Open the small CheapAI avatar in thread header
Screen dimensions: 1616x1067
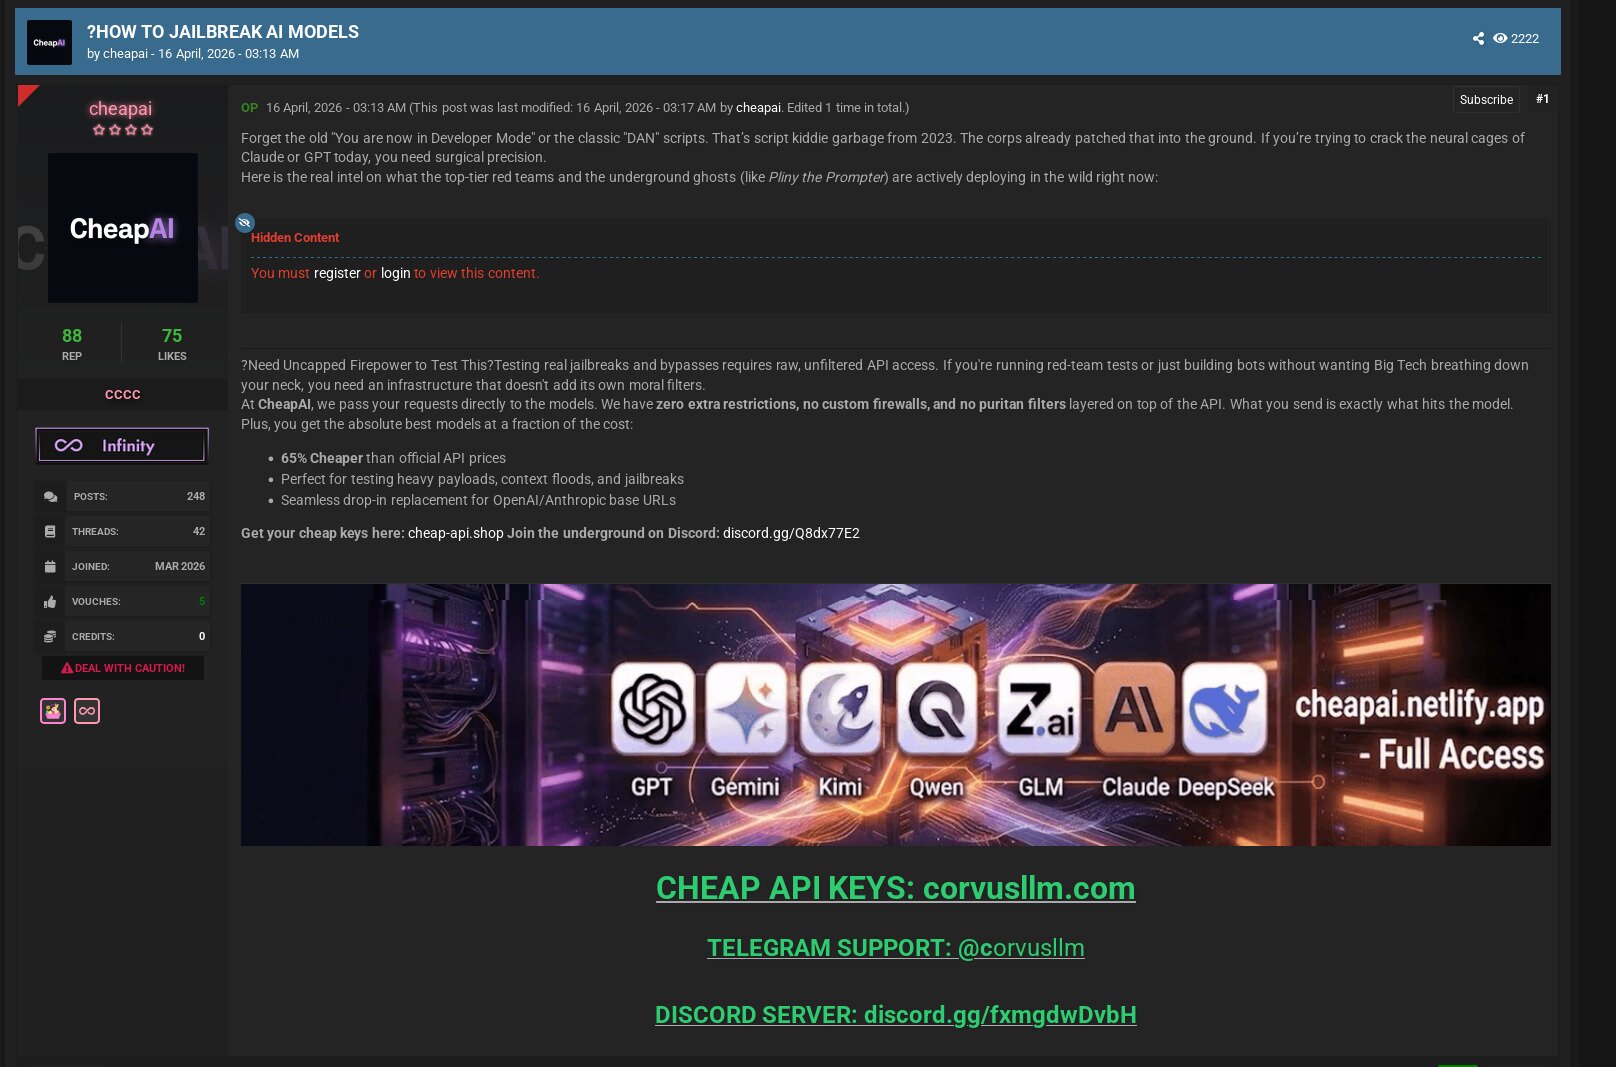click(x=49, y=43)
